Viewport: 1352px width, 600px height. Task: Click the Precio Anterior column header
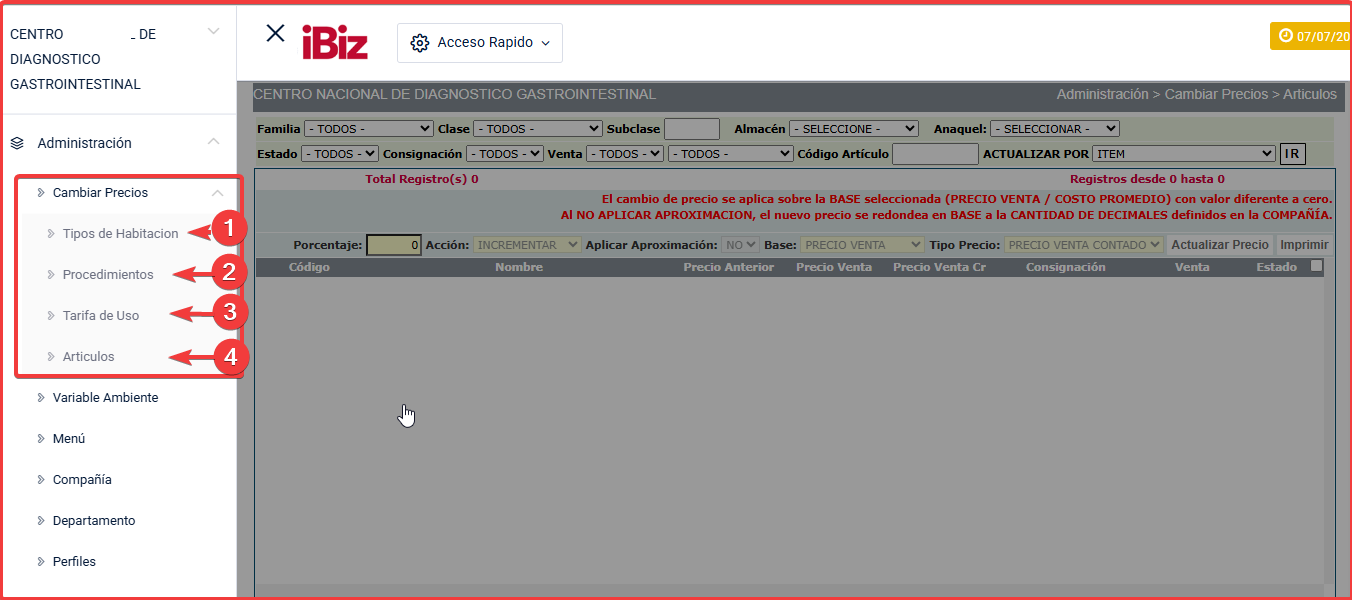[729, 267]
